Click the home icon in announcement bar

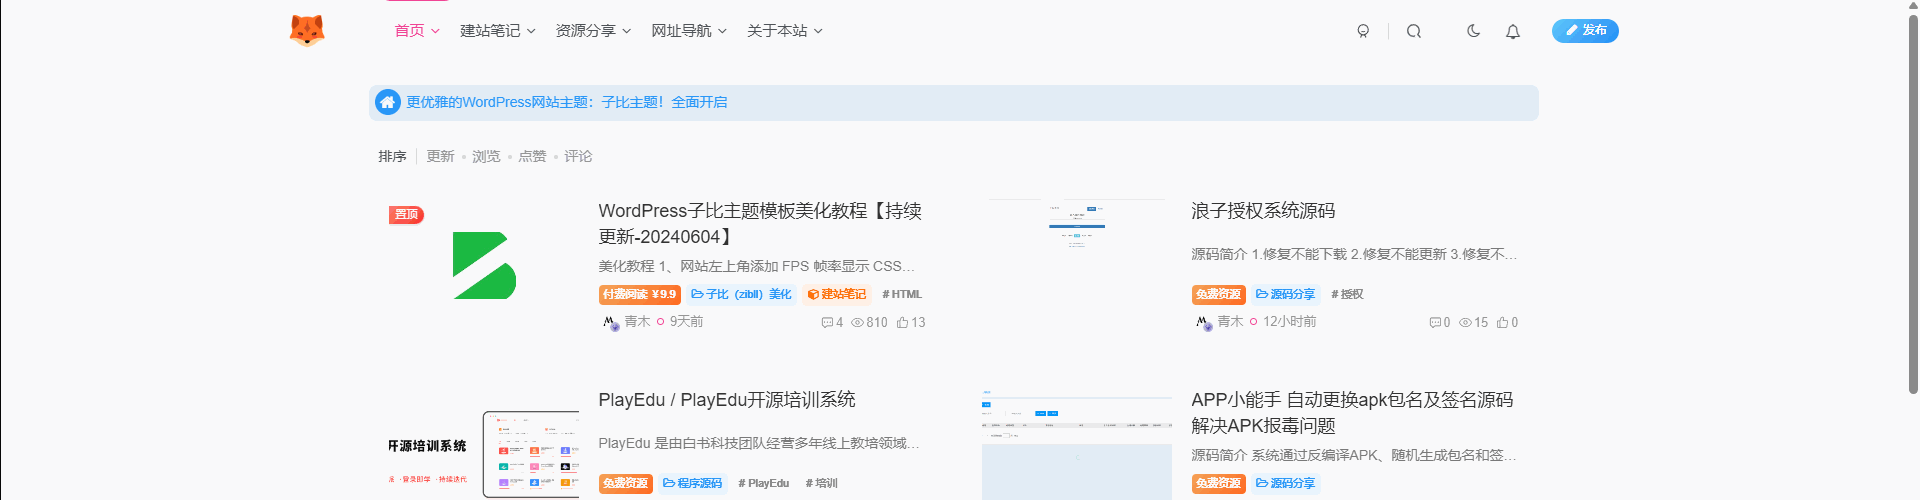[387, 102]
